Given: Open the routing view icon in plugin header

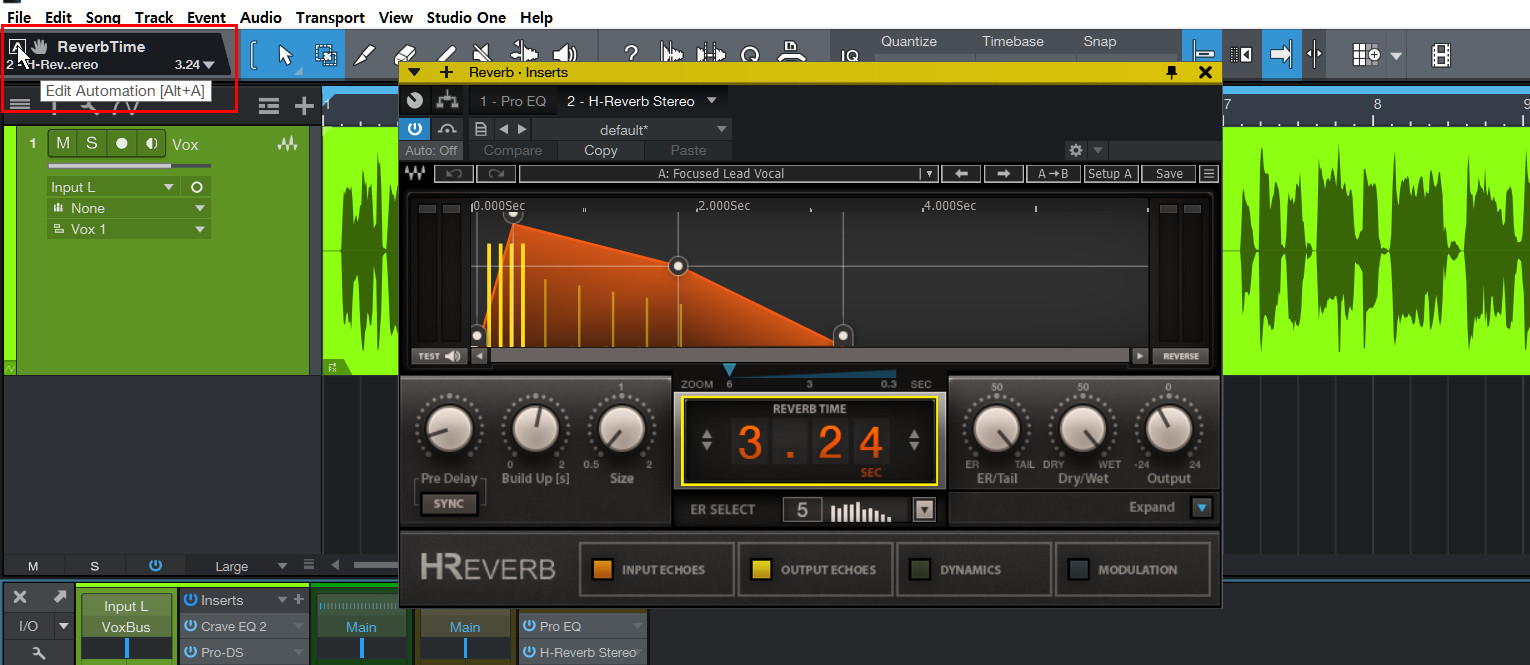Looking at the screenshot, I should coord(447,100).
